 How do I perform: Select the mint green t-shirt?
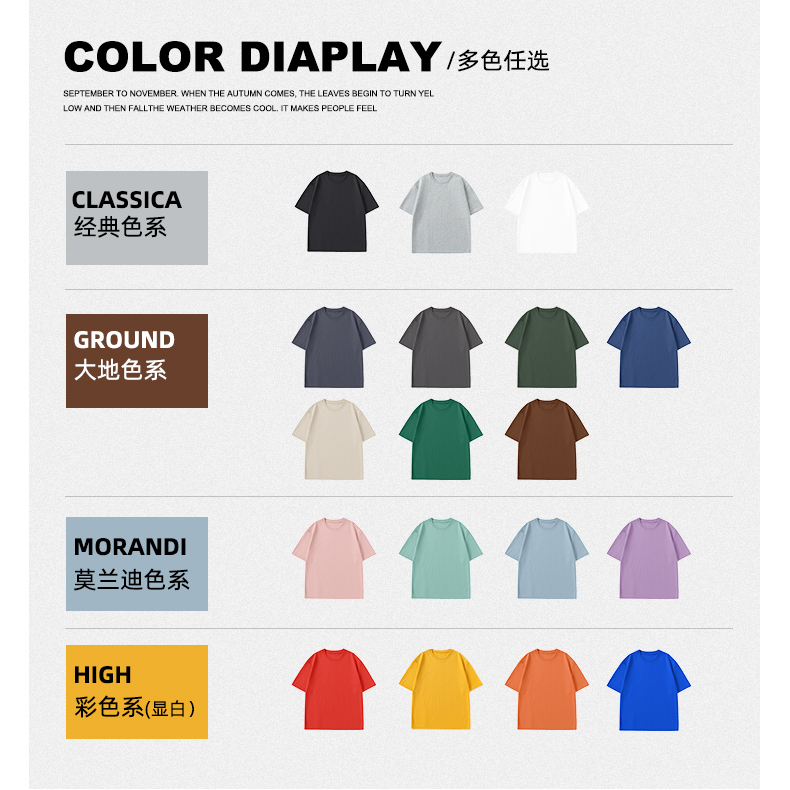coord(441,558)
